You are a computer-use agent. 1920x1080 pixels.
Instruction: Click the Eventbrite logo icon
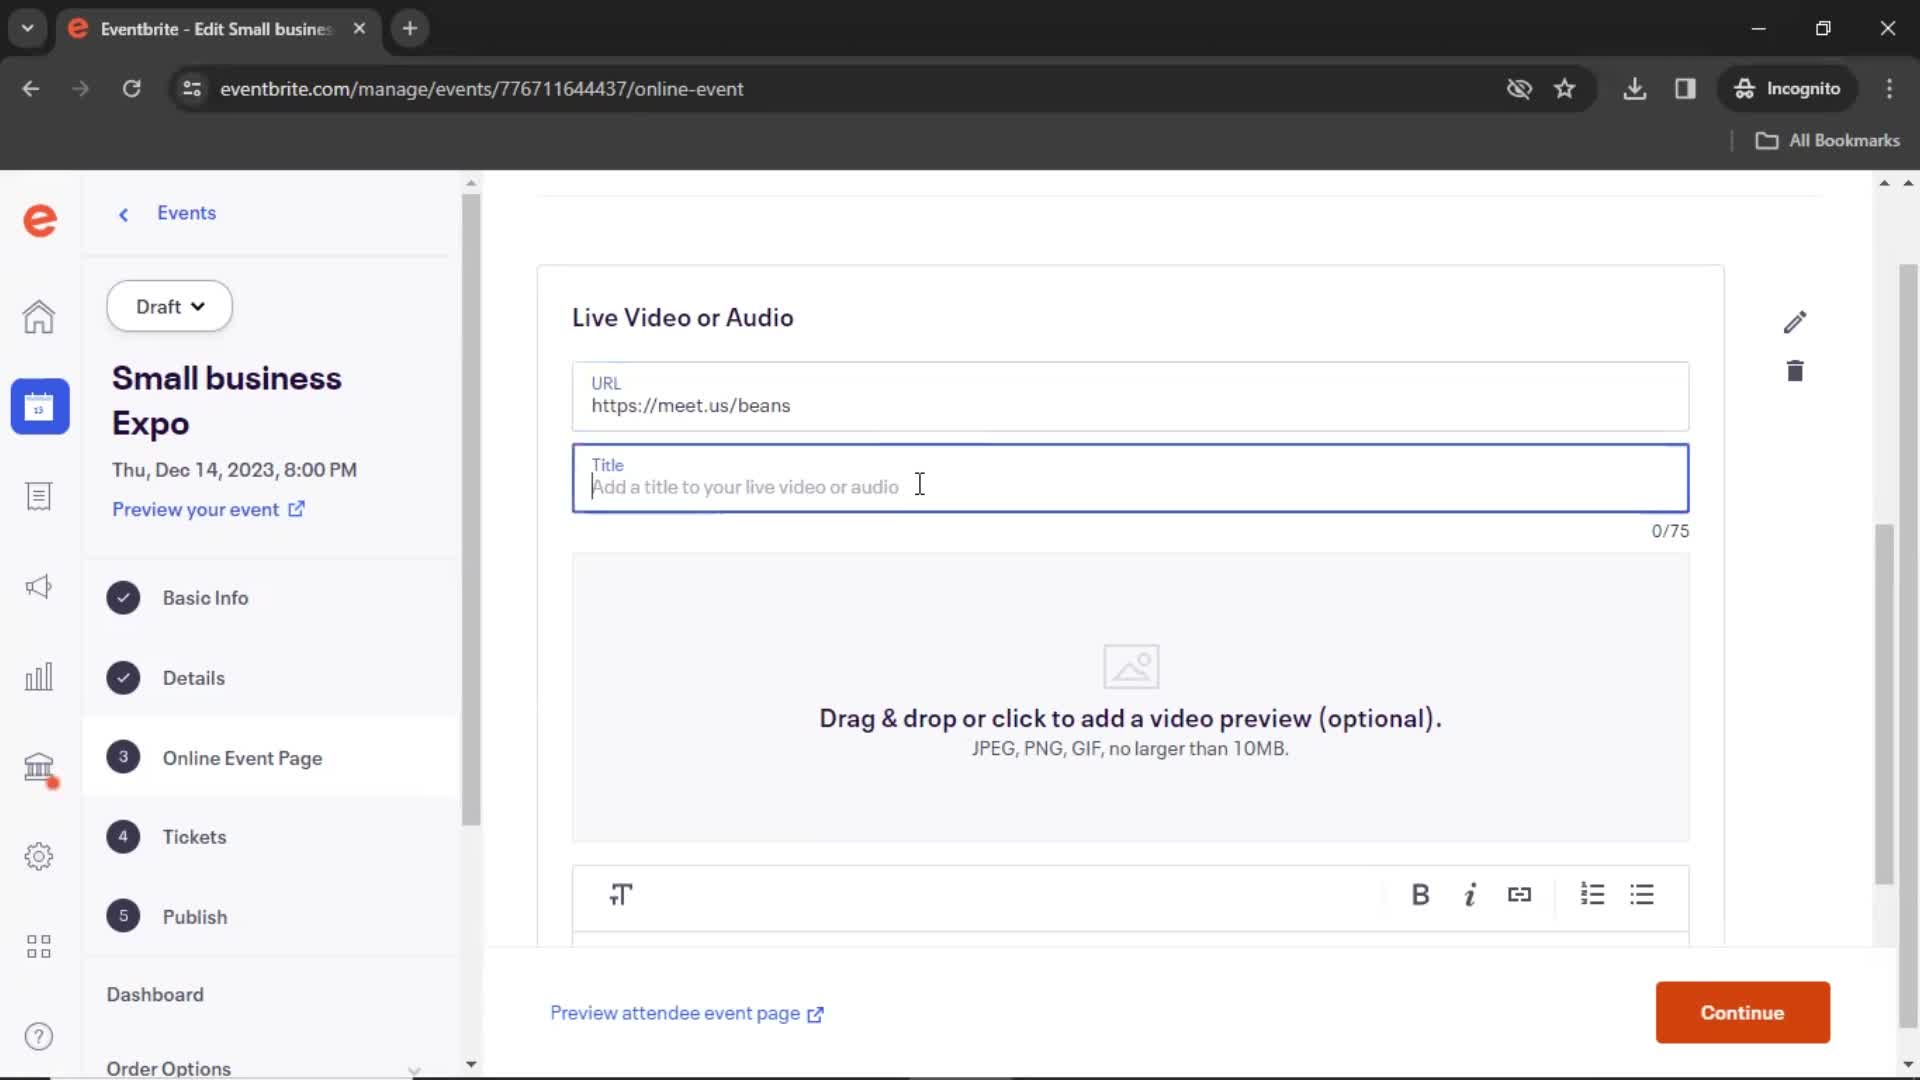coord(40,220)
